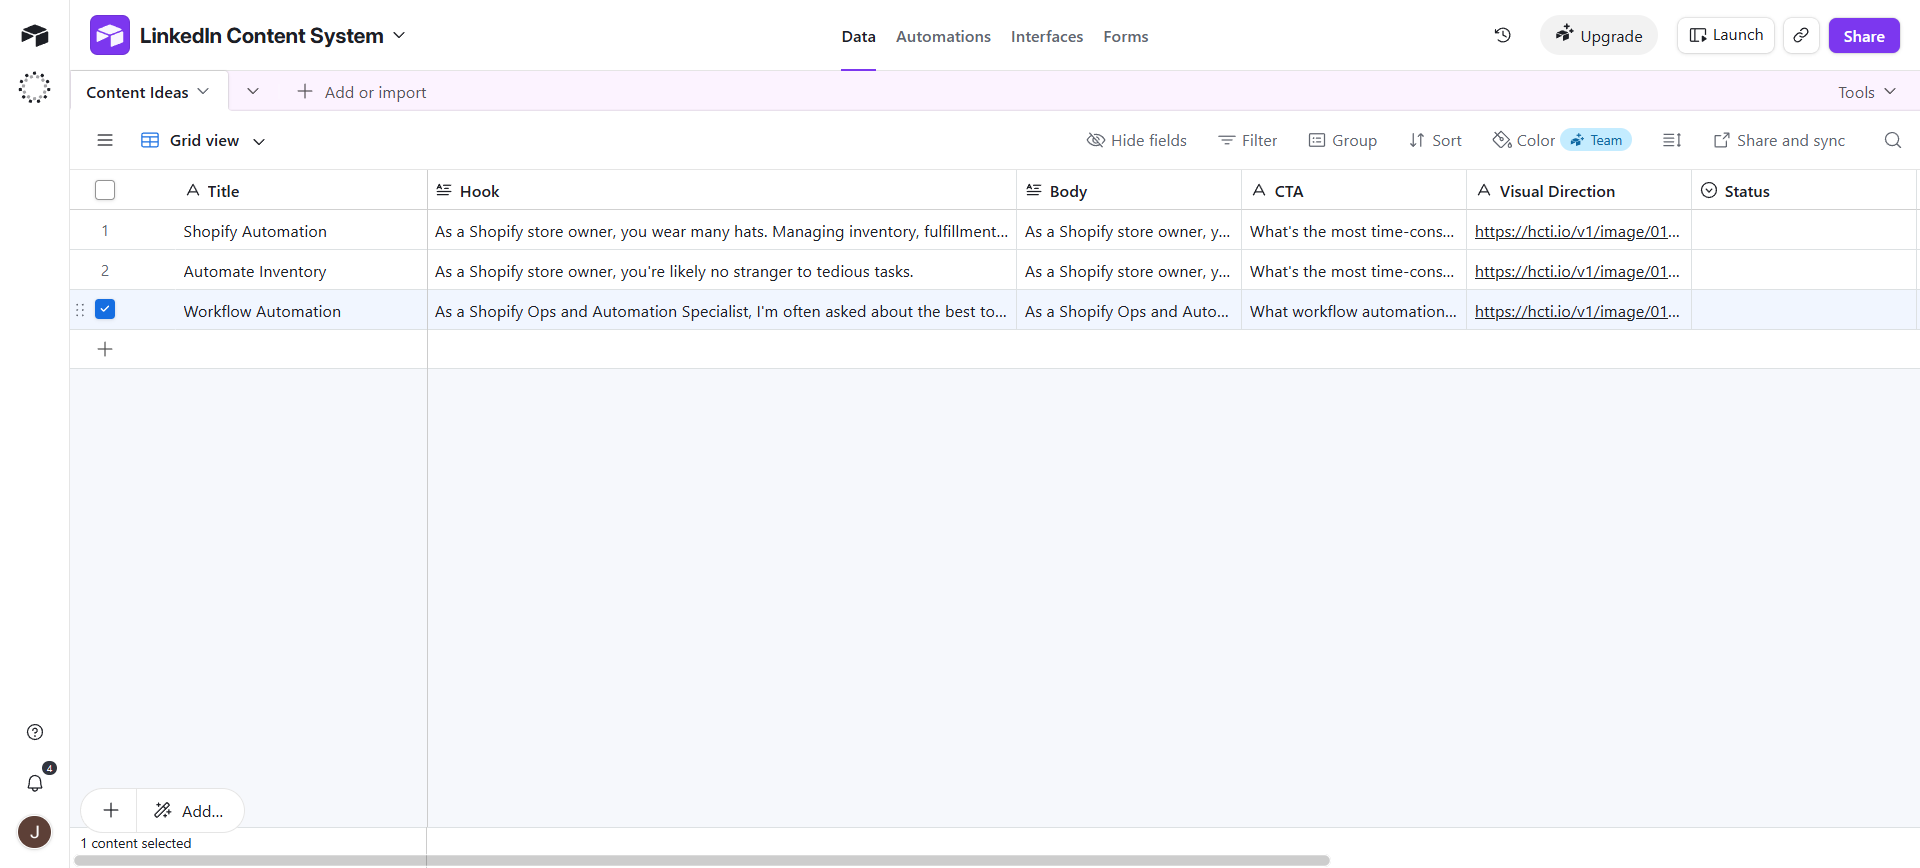Click the Omni assistant circle icon
The image size is (1920, 868).
click(x=35, y=88)
